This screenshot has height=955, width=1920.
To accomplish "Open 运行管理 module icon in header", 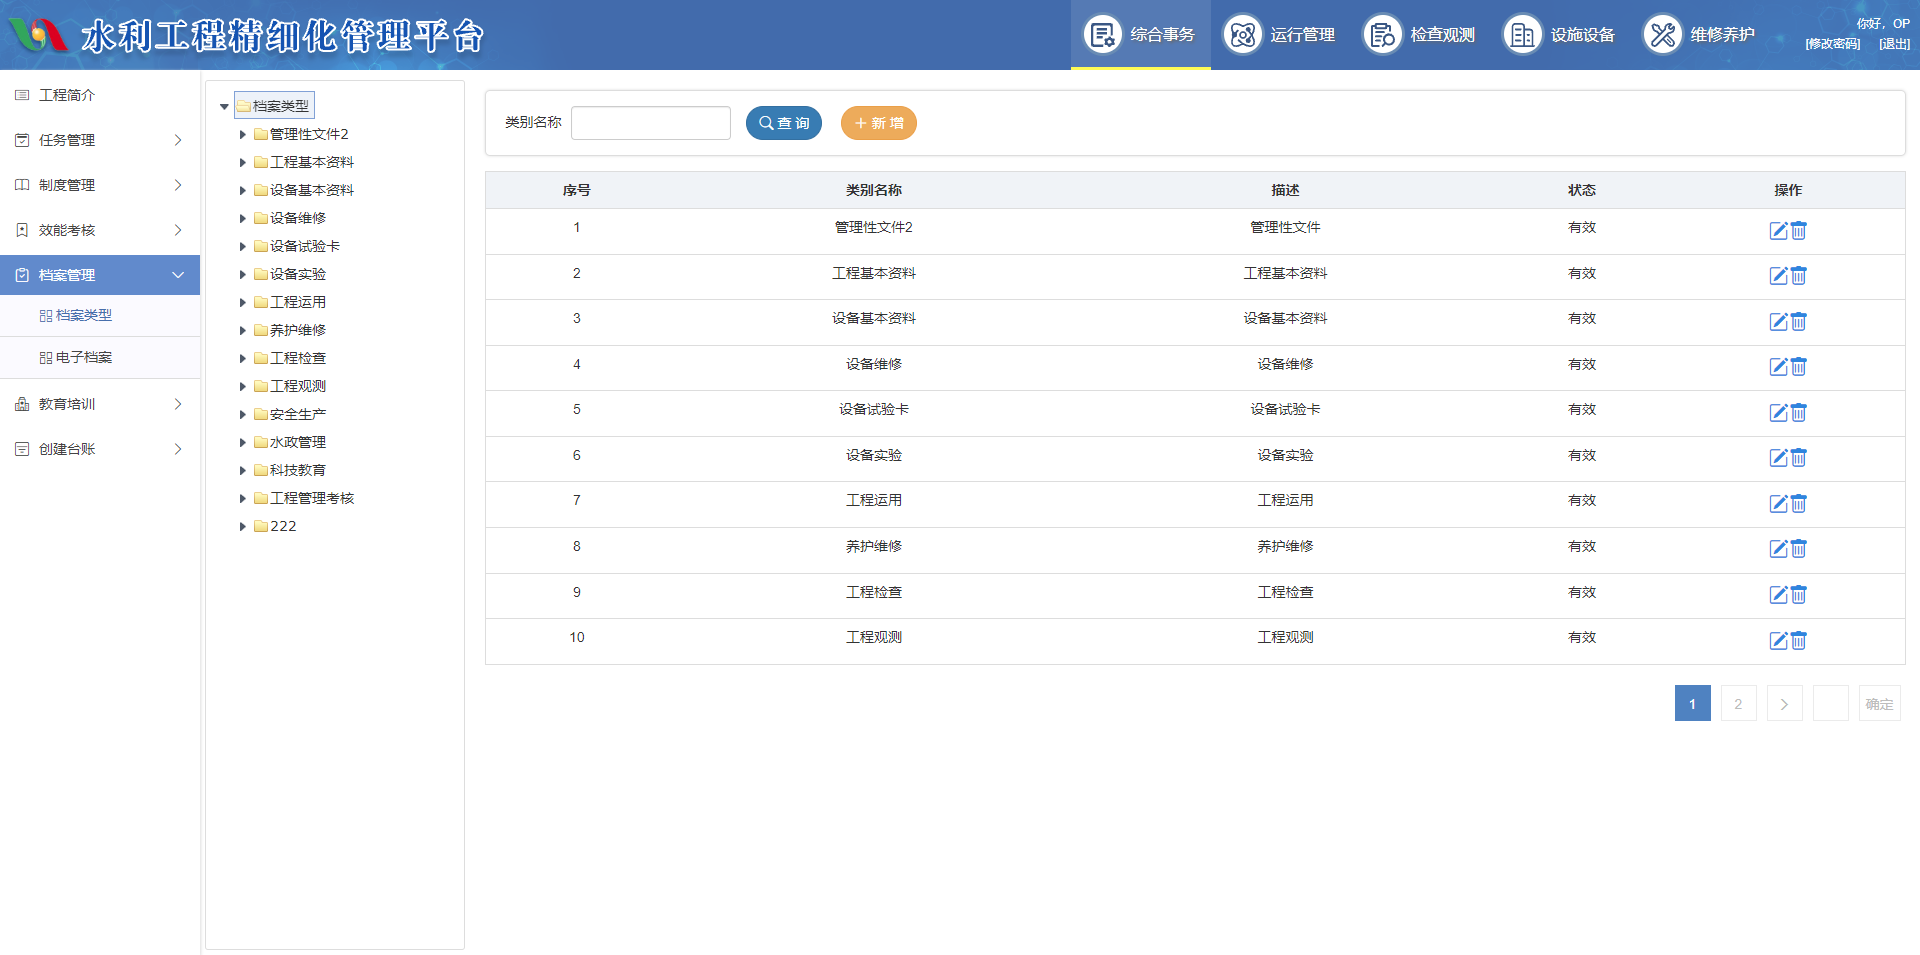I will click(1243, 35).
